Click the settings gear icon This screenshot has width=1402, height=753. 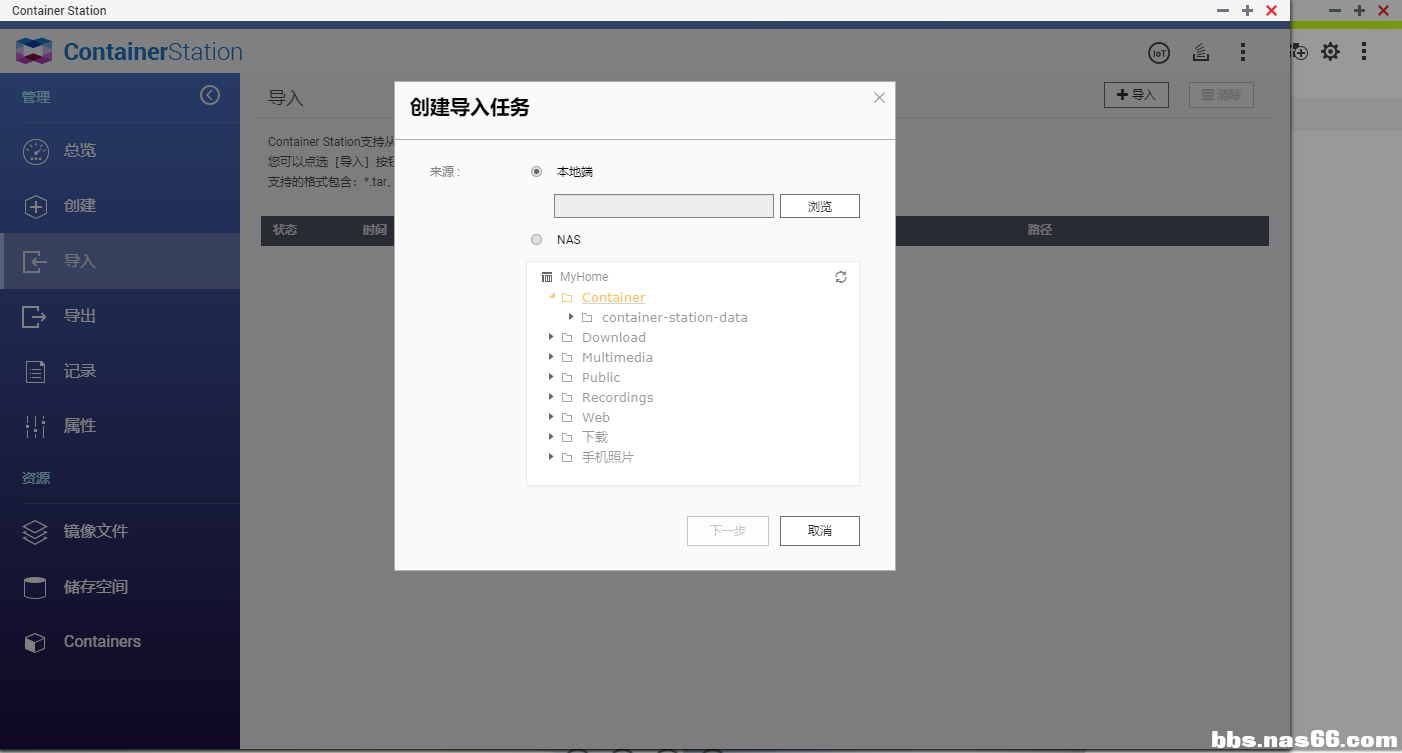[x=1330, y=52]
